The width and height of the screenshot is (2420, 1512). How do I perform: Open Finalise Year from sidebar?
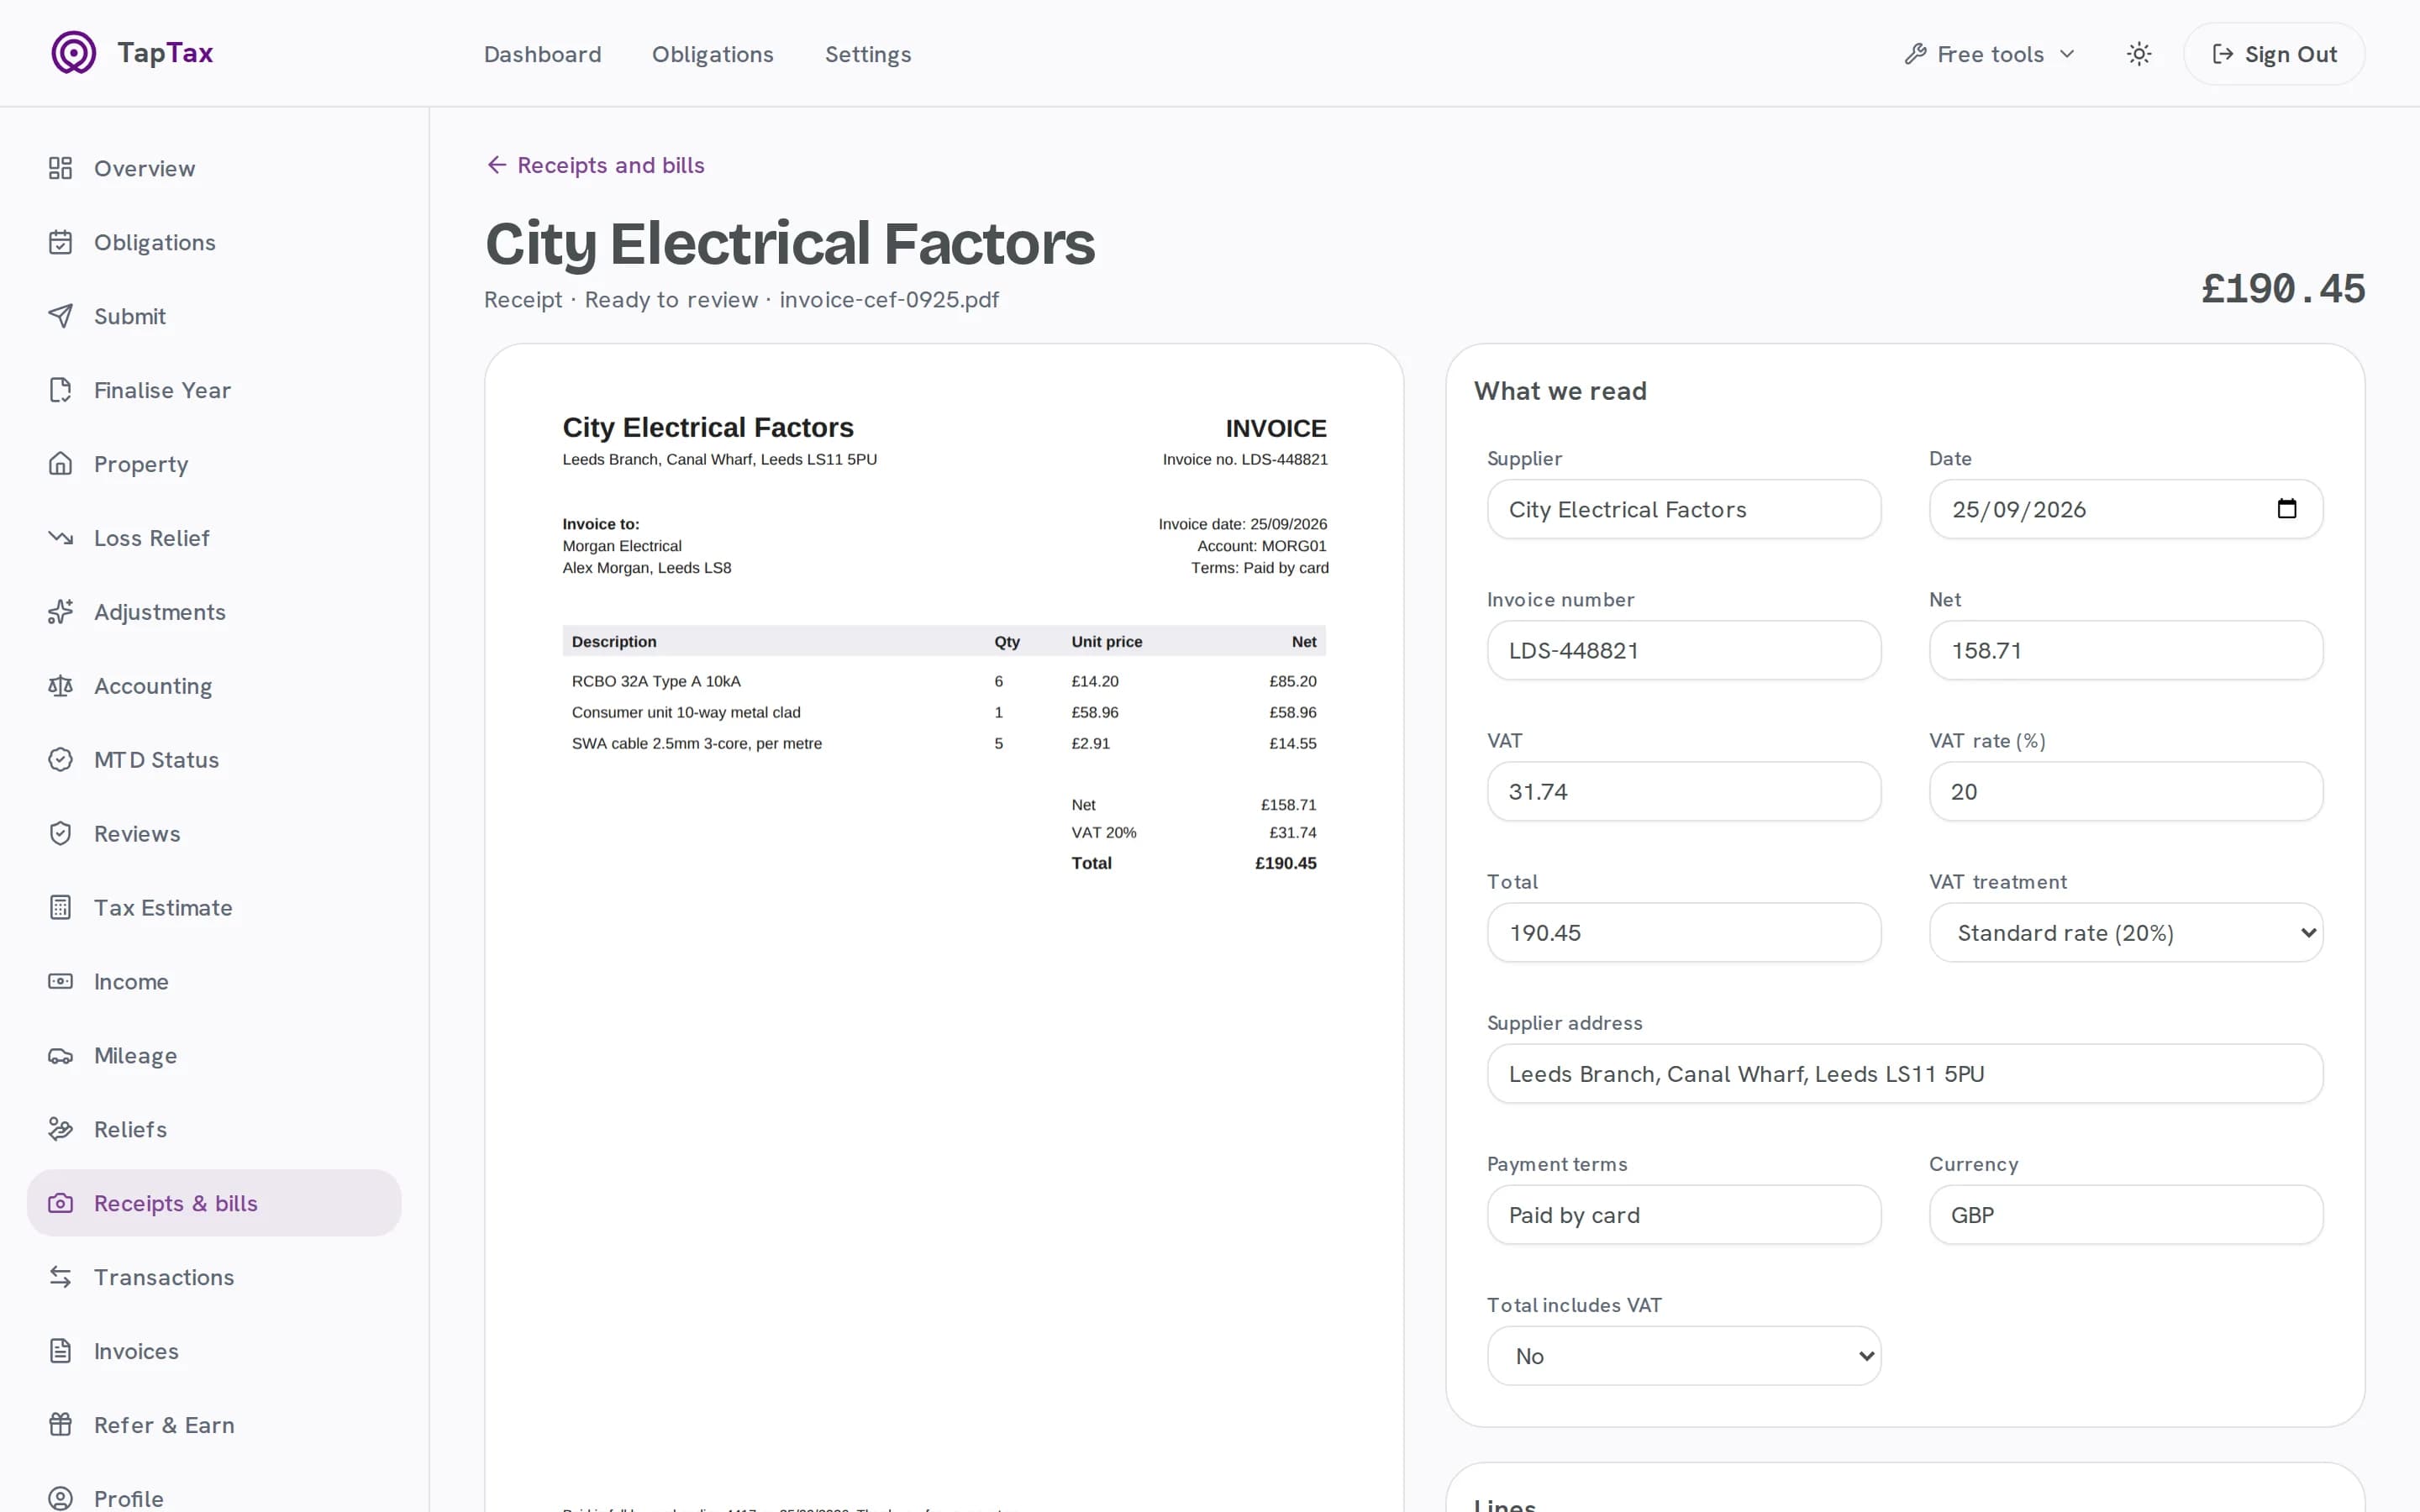(214, 390)
